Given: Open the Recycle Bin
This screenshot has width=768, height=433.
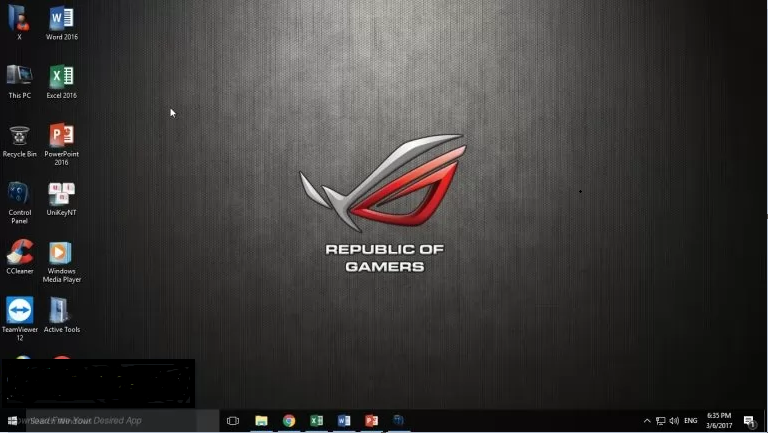Looking at the screenshot, I should [19, 141].
